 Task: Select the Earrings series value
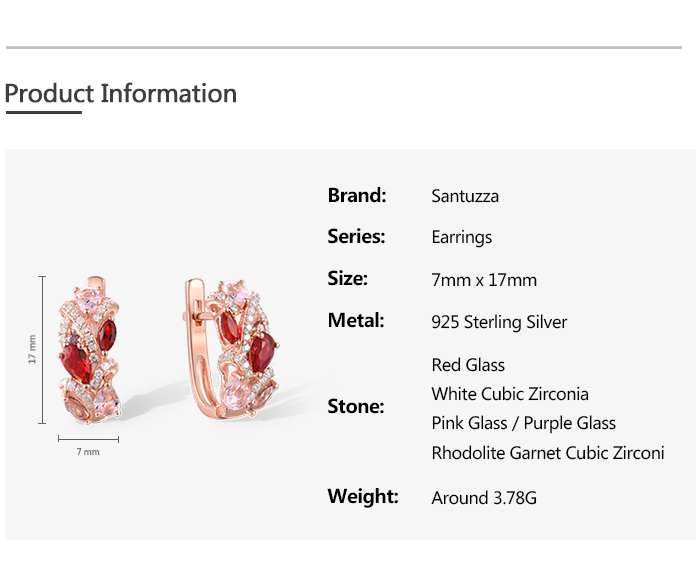[x=462, y=238]
